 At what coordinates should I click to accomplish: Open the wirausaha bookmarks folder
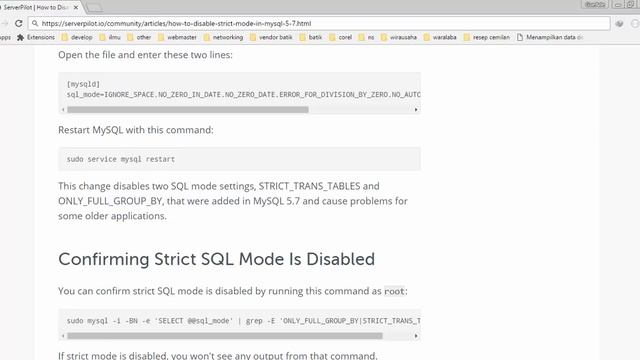(x=399, y=37)
